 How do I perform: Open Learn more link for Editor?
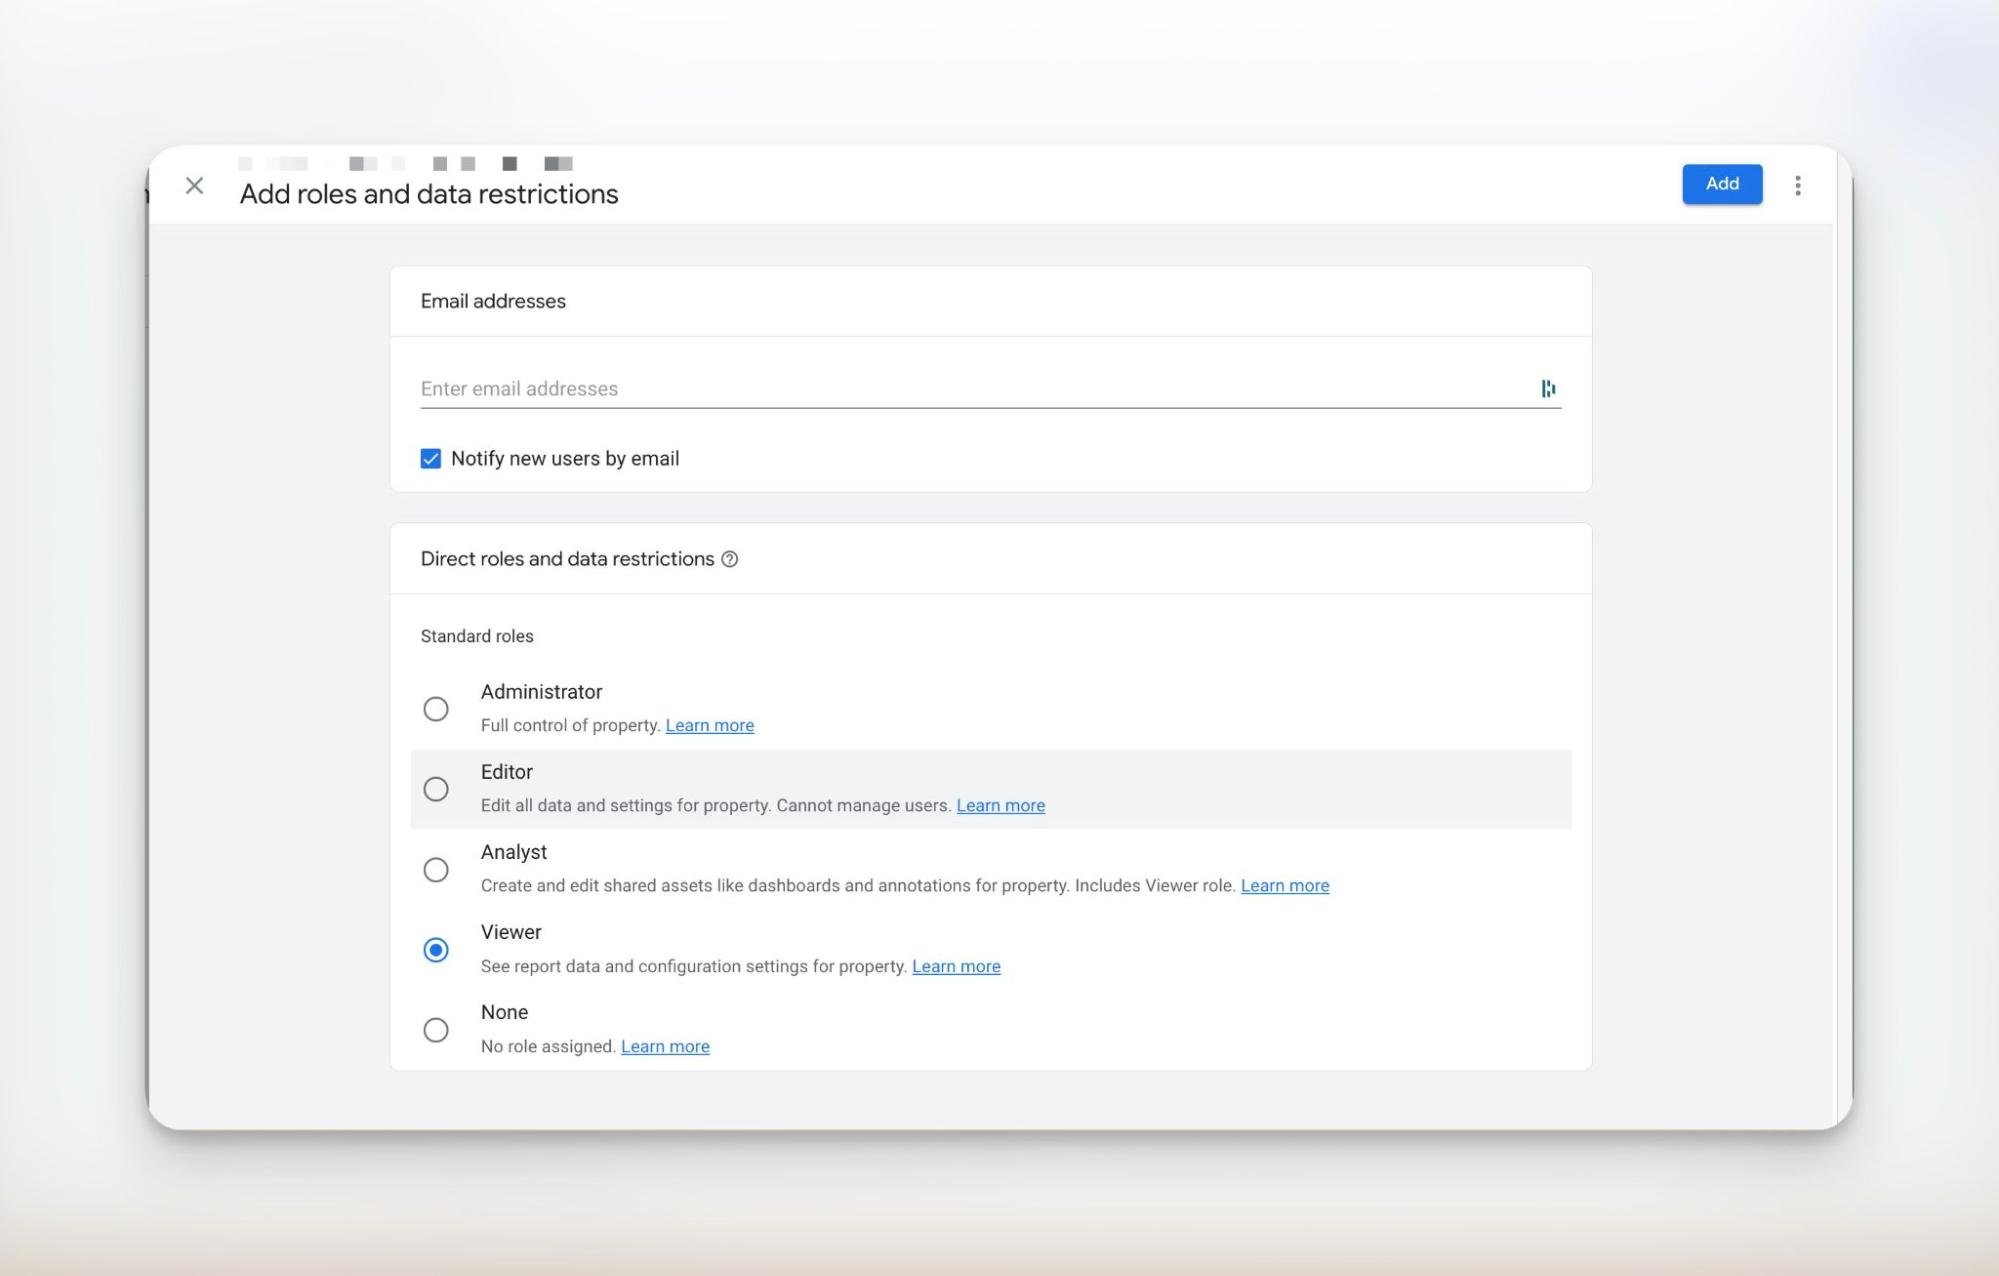click(x=1000, y=805)
